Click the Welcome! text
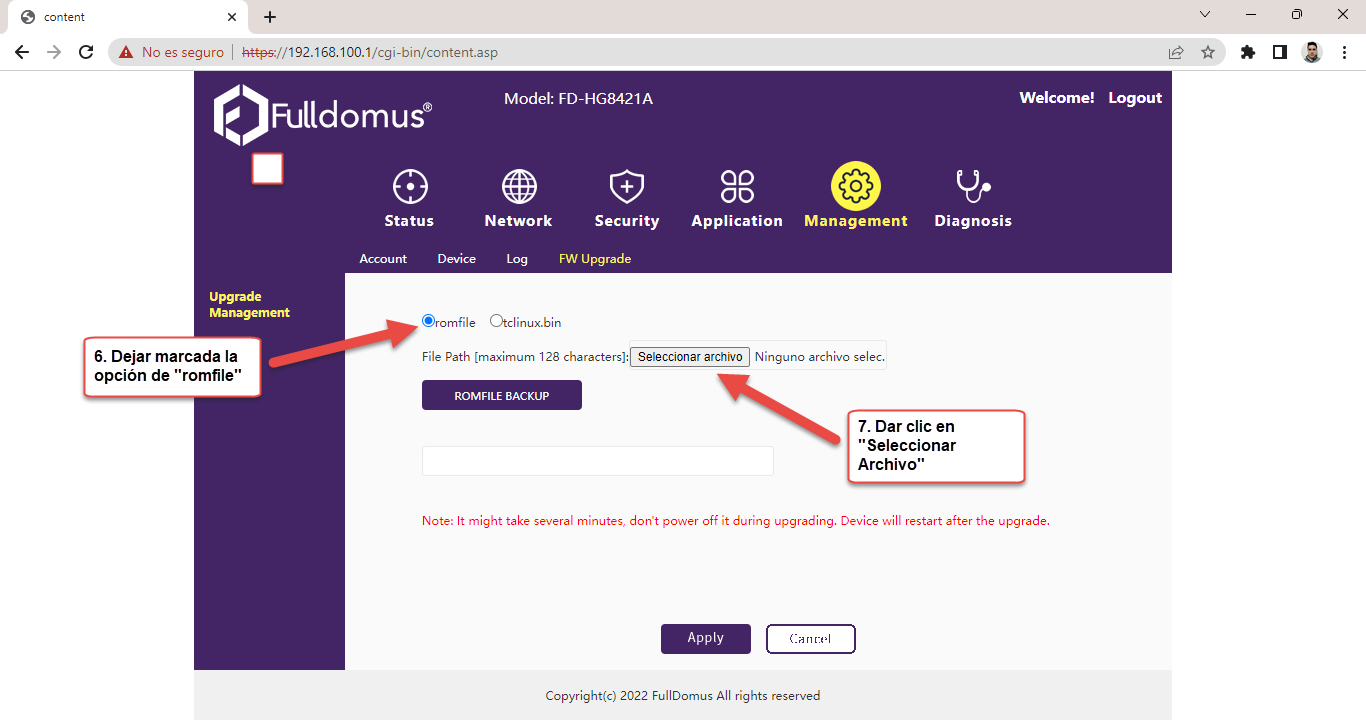Viewport: 1366px width, 720px height. point(1057,98)
